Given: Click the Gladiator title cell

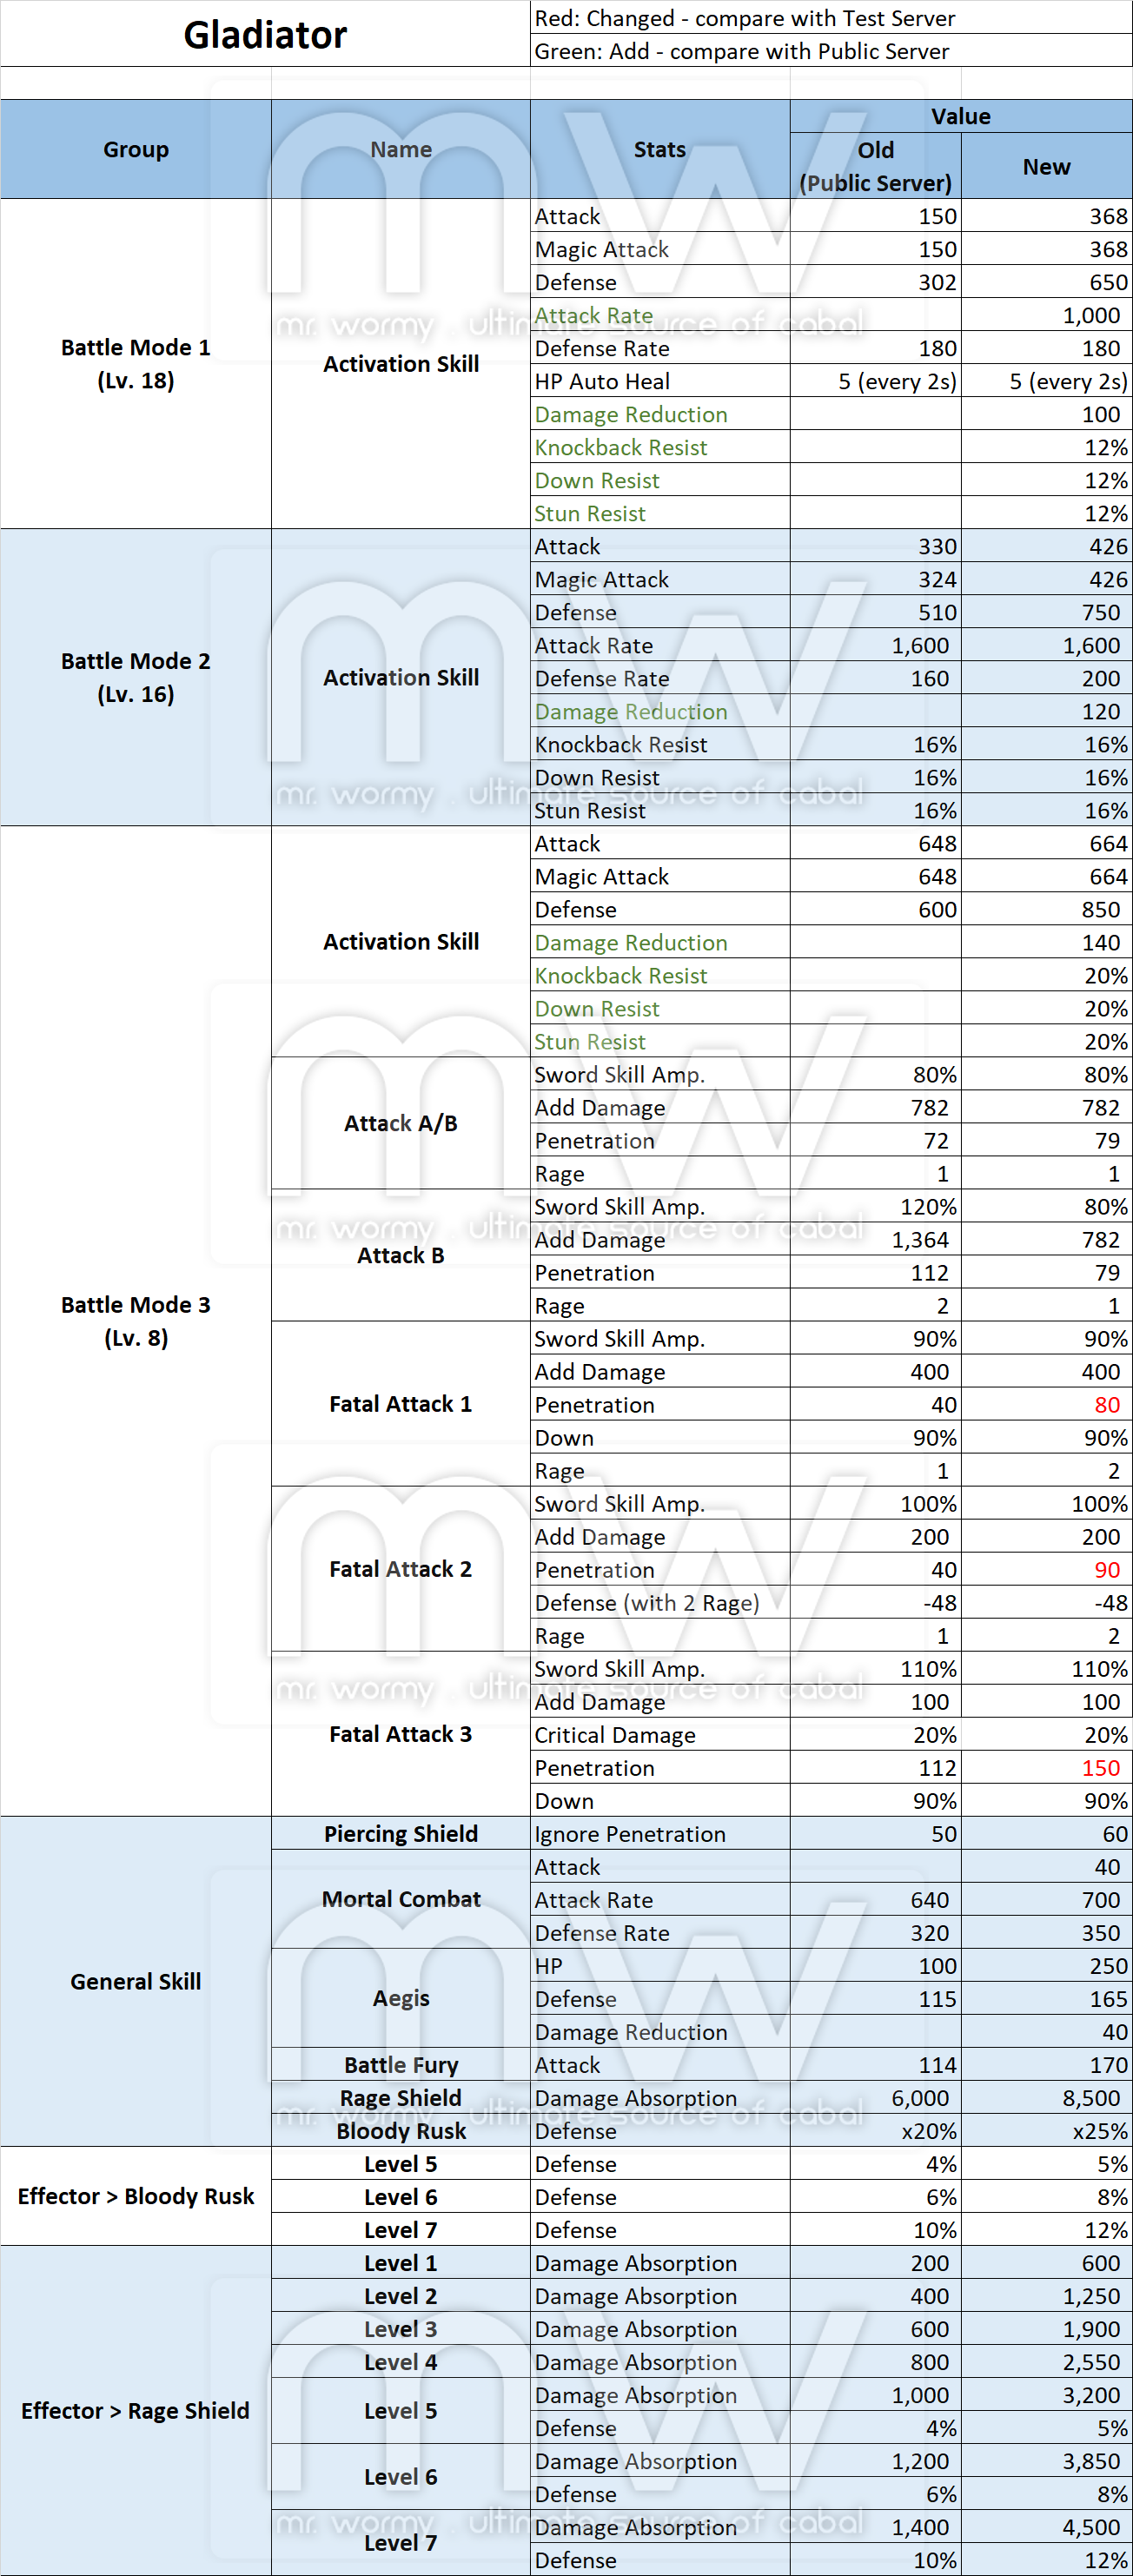Looking at the screenshot, I should (265, 35).
